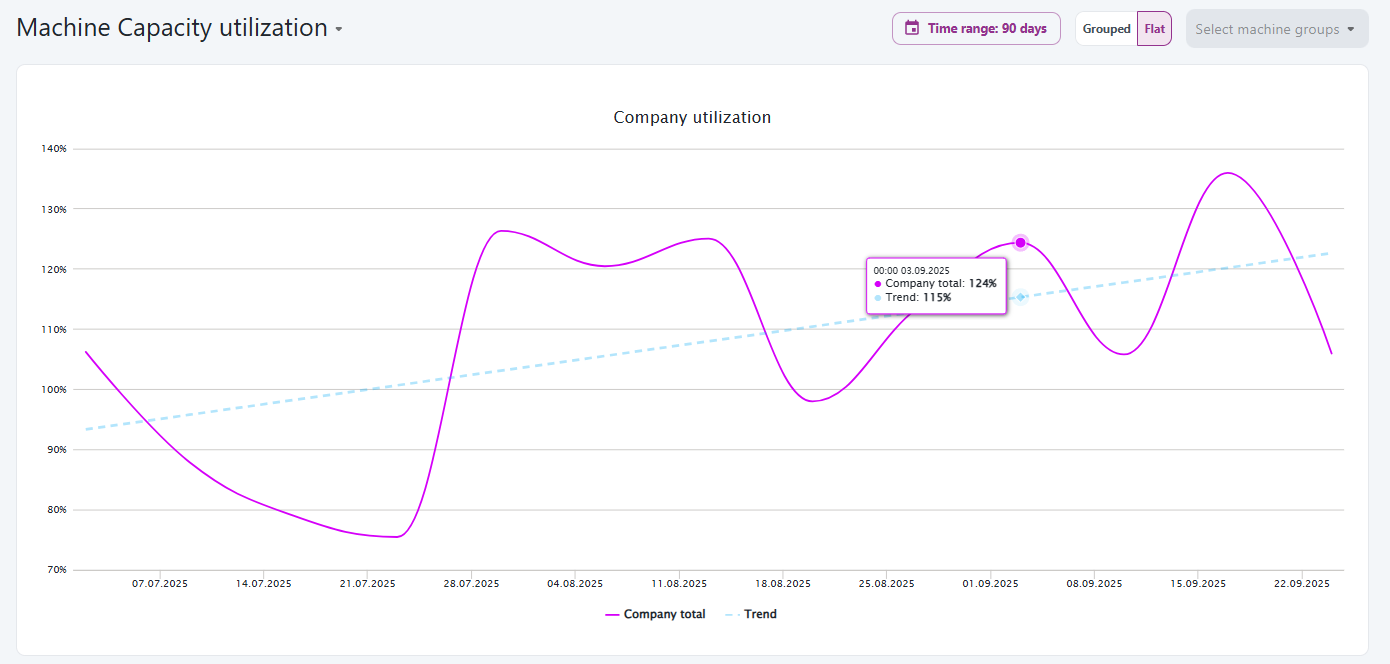Click the arrow in machine groups selector

(x=1351, y=29)
